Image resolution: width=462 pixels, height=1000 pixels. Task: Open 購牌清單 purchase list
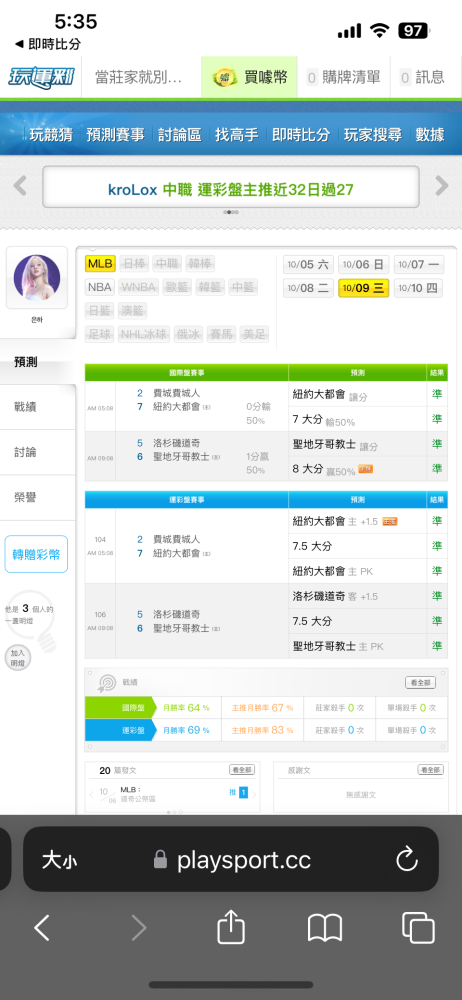pyautogui.click(x=343, y=78)
